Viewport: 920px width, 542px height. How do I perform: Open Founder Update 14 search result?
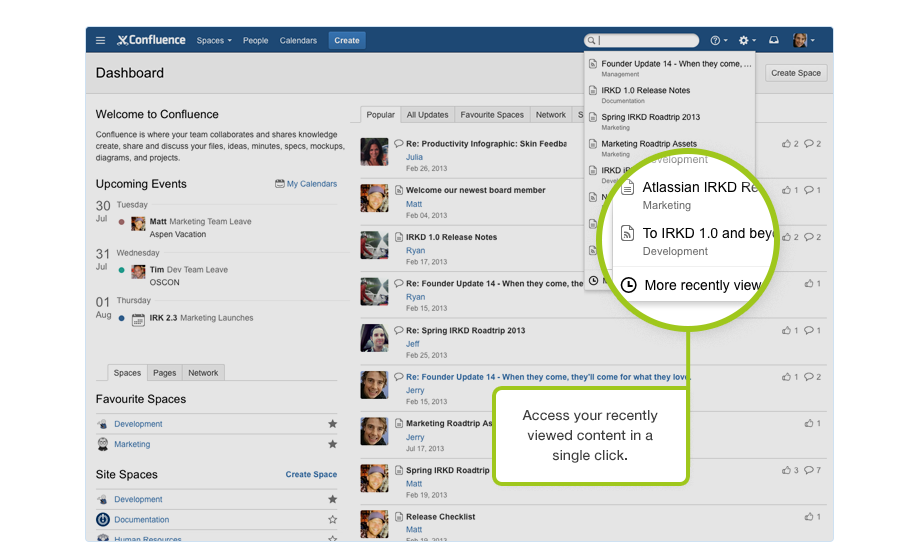tap(669, 67)
